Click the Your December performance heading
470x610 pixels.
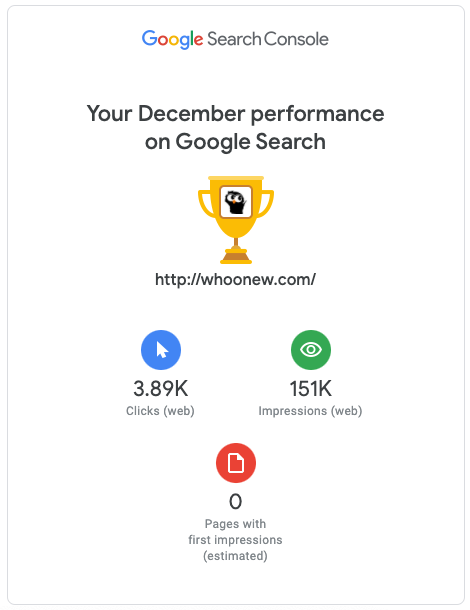tap(235, 114)
